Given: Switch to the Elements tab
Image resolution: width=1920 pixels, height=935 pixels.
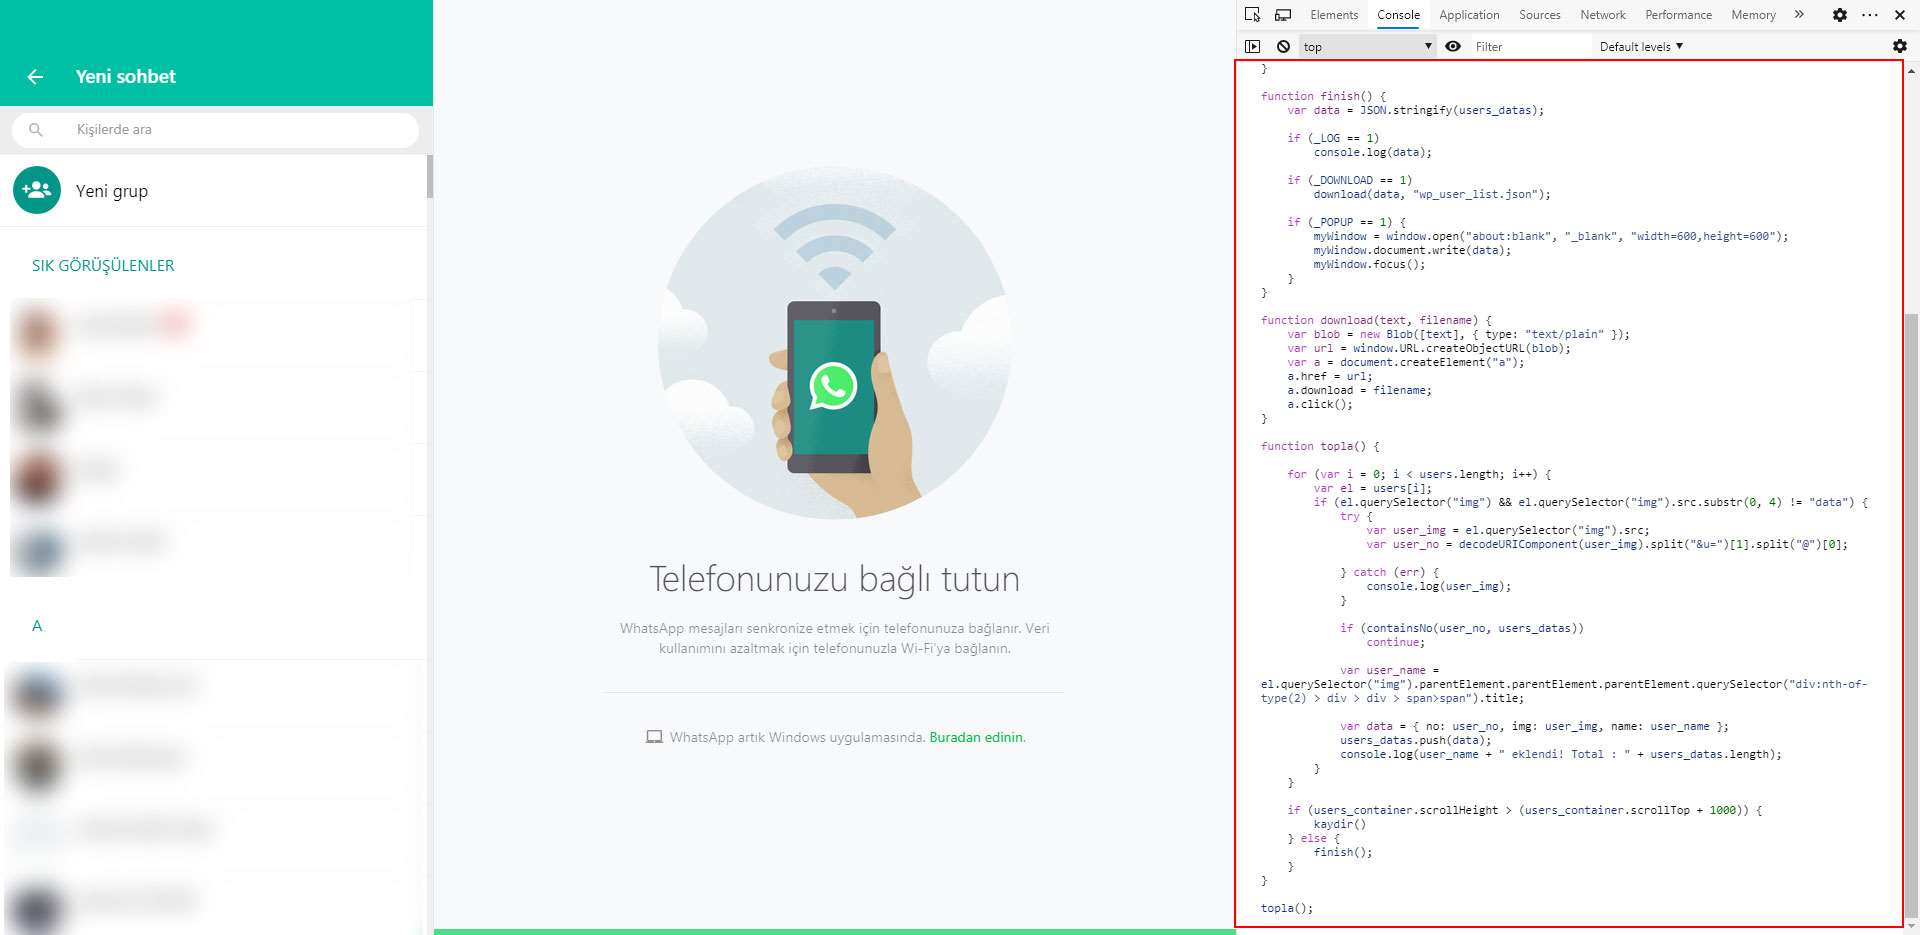Looking at the screenshot, I should tap(1334, 15).
